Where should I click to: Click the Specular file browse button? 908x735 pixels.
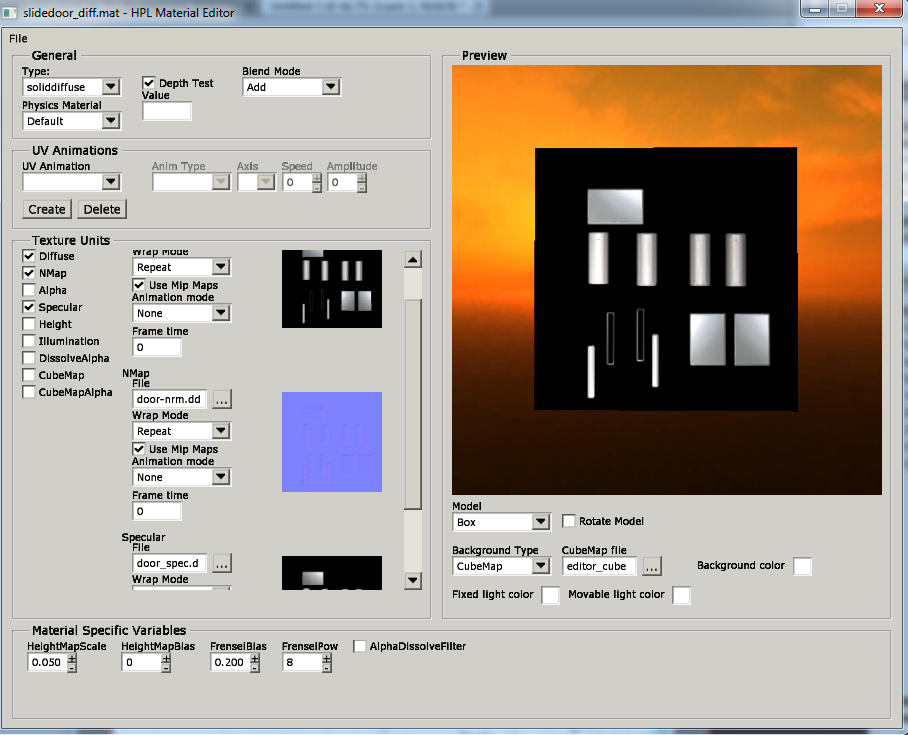222,563
